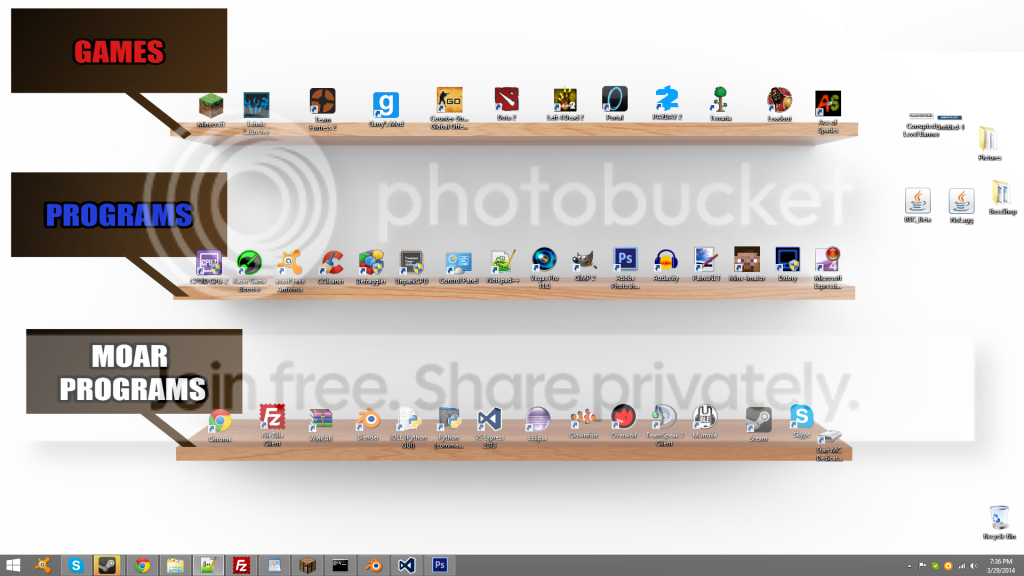Viewport: 1024px width, 576px height.
Task: Open Chrome from the taskbar
Action: pos(142,565)
